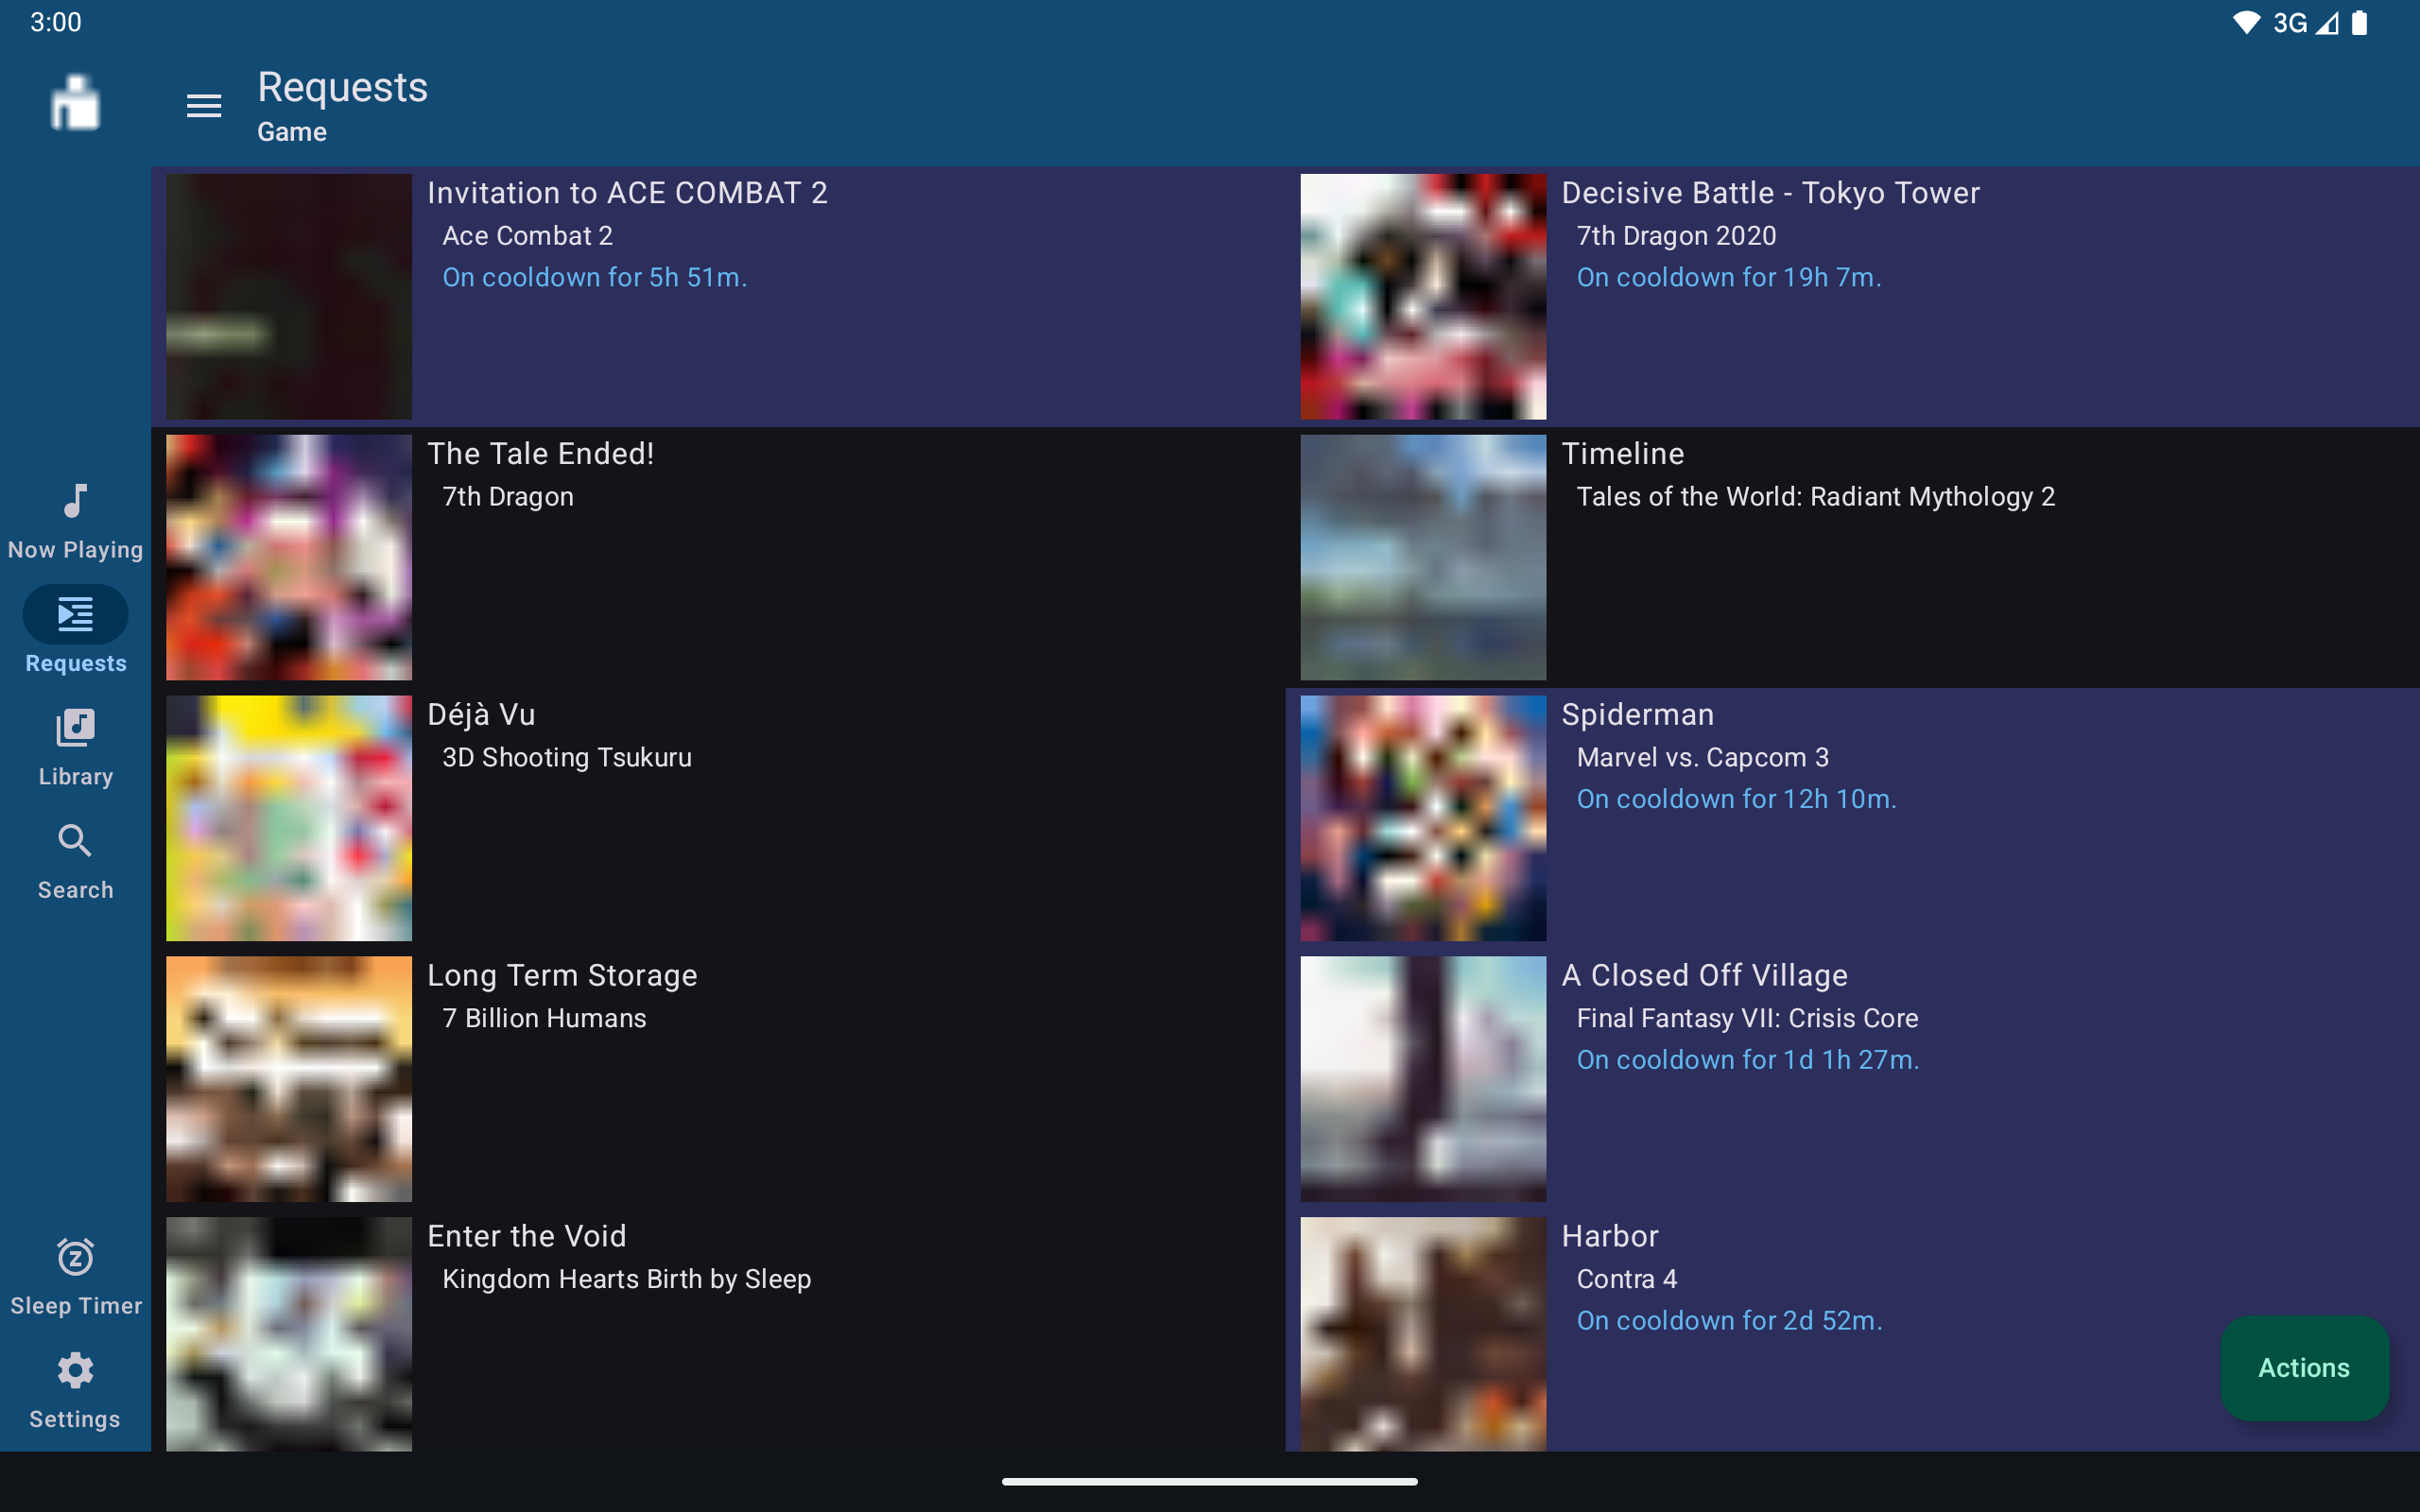The height and width of the screenshot is (1512, 2420).
Task: Tap the Requests tab label
Action: (75, 663)
